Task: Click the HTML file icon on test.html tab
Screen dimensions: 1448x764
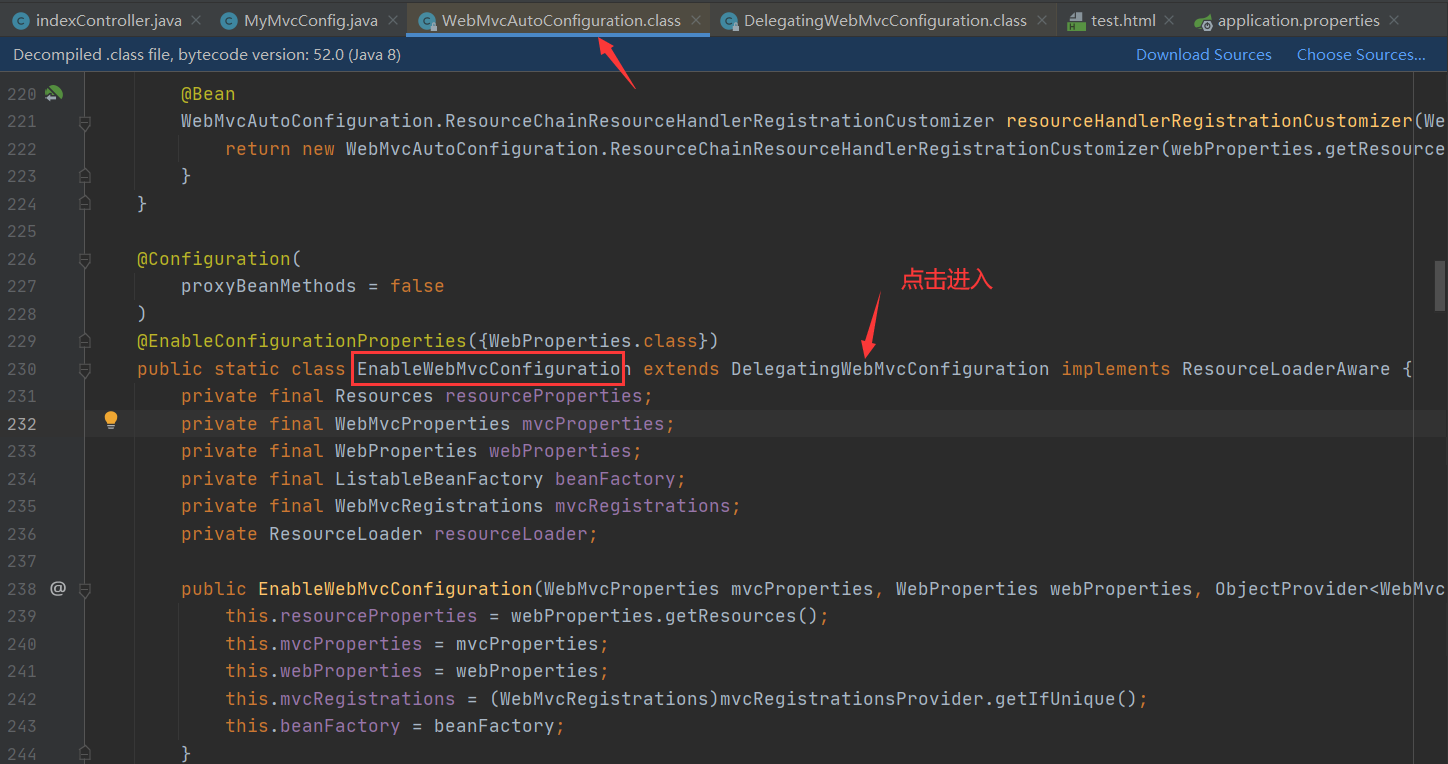Action: click(x=1076, y=20)
